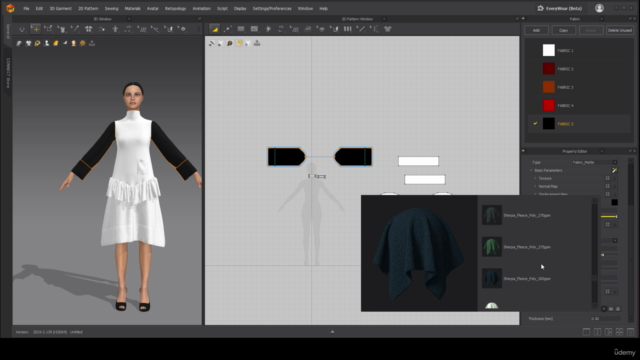Choose the Select Mesh box tool in 3D toolbar
This screenshot has width=640, height=360.
click(x=49, y=29)
